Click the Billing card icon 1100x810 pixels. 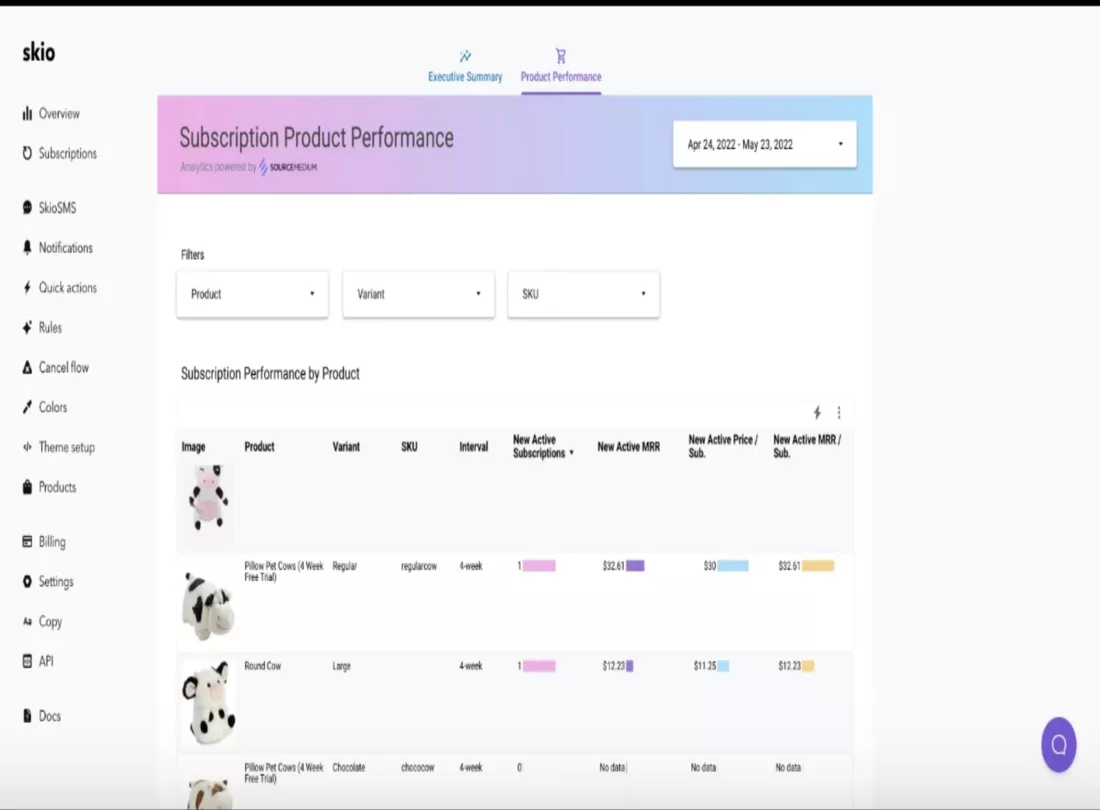pyautogui.click(x=27, y=542)
